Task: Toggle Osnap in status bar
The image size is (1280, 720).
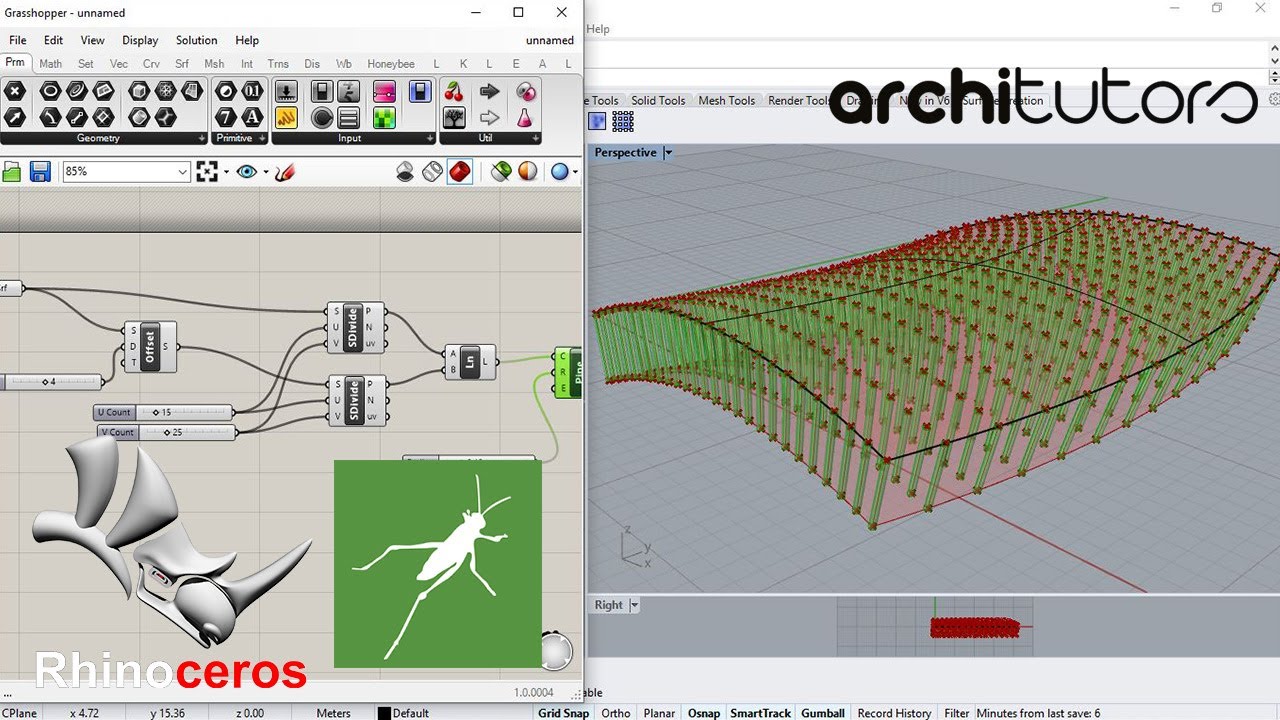Action: (x=704, y=713)
